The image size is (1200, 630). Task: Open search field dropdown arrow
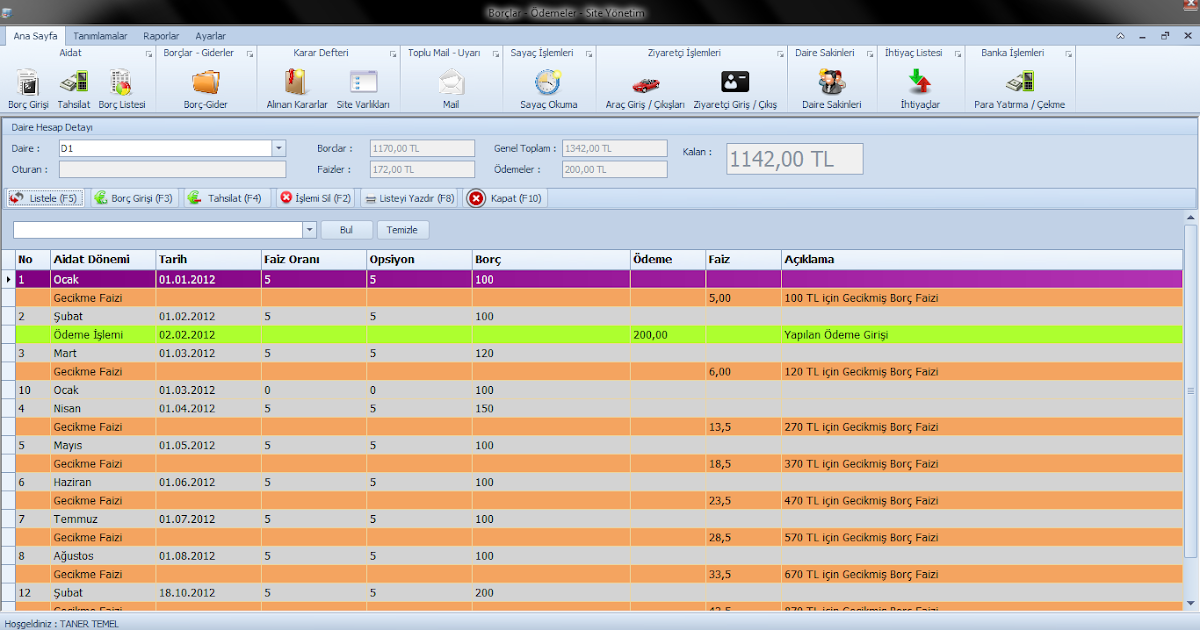[309, 230]
